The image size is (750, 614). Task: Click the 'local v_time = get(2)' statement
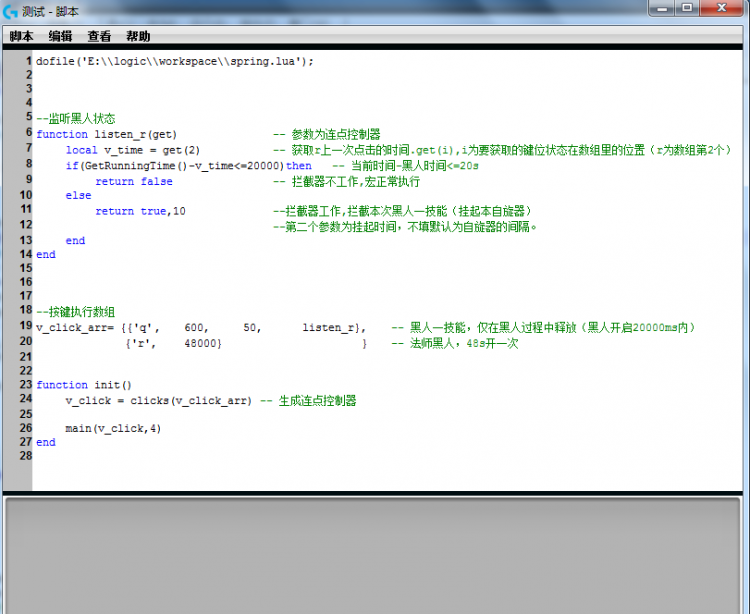pyautogui.click(x=132, y=150)
